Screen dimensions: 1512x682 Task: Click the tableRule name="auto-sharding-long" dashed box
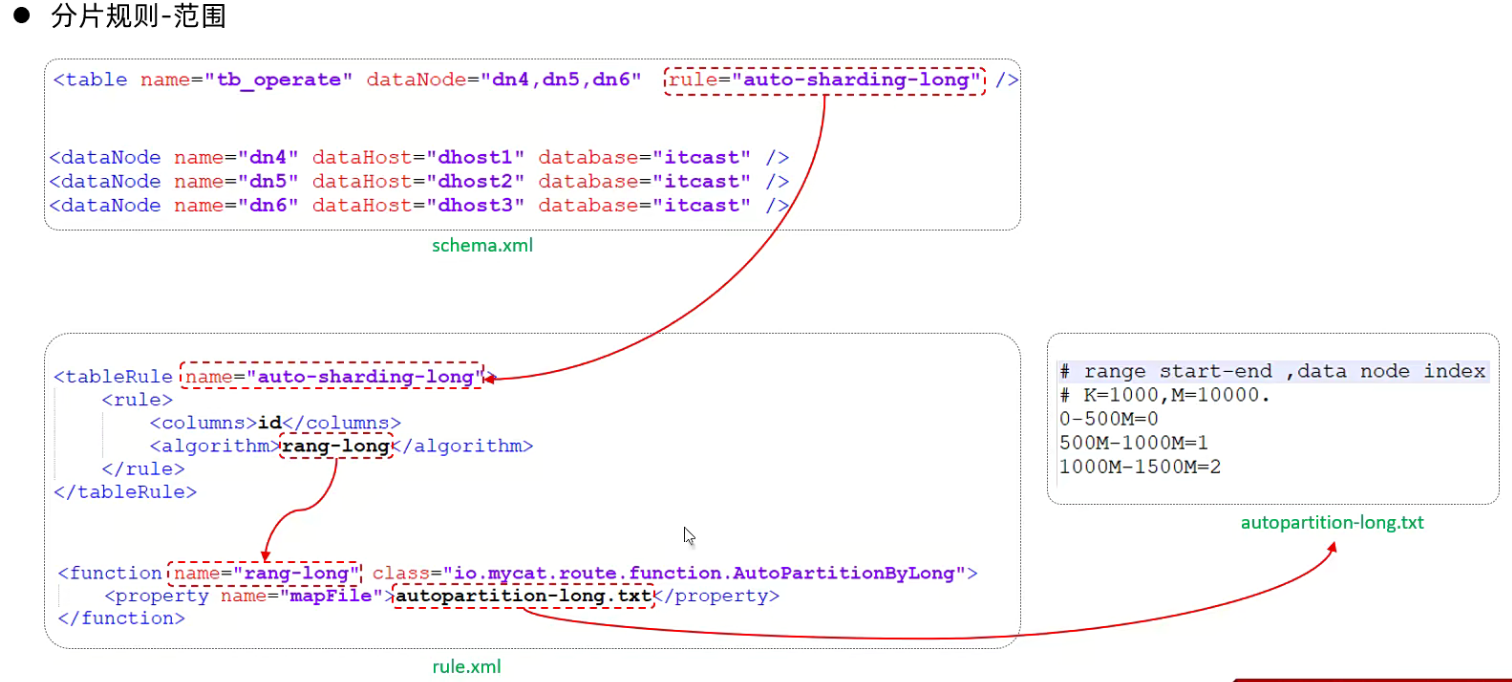pos(331,376)
